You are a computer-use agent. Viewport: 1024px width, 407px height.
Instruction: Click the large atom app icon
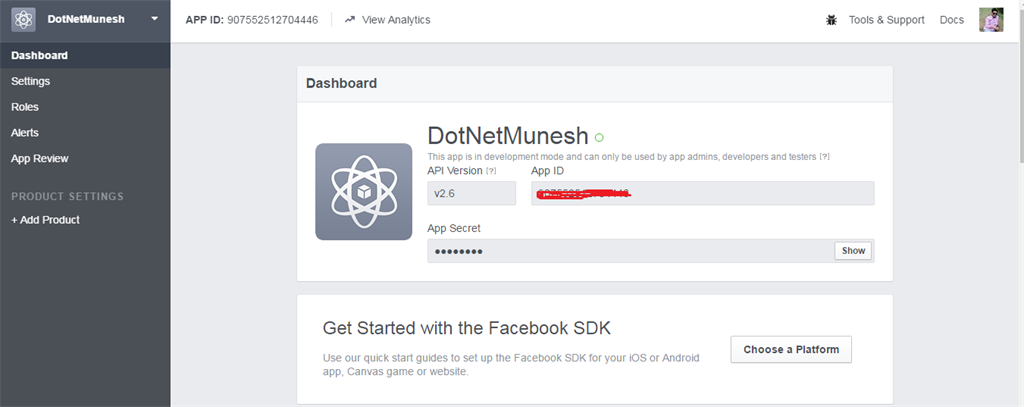point(363,191)
